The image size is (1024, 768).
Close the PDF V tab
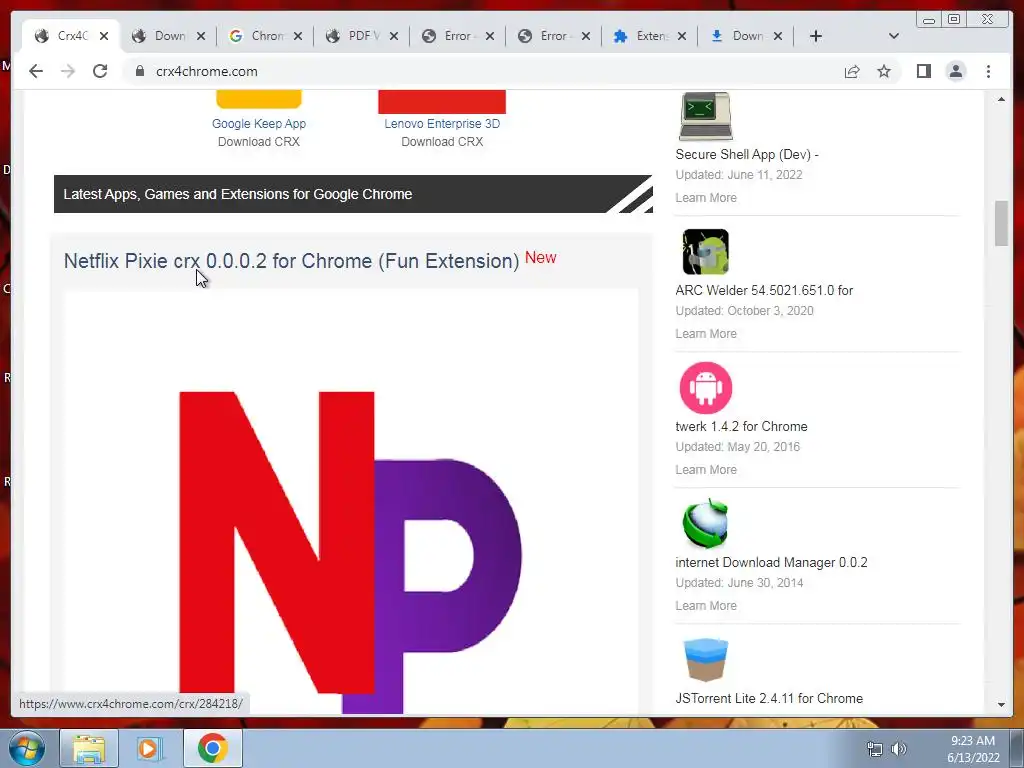coord(394,36)
